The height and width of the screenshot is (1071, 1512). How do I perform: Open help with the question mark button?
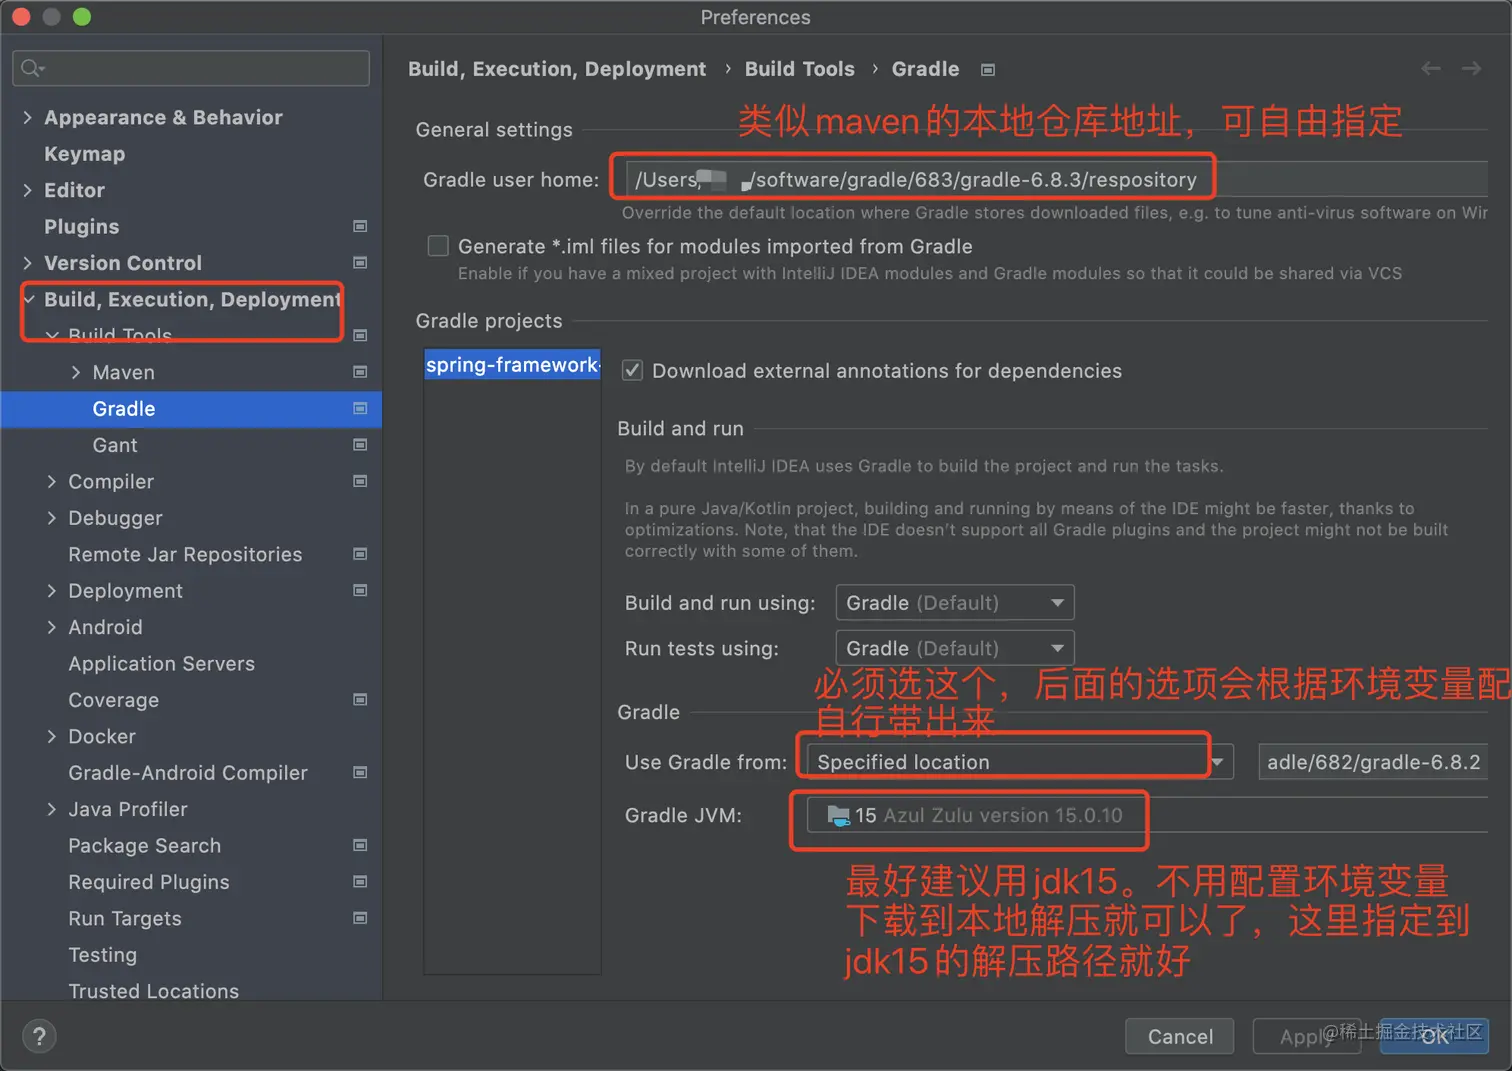coord(39,1036)
